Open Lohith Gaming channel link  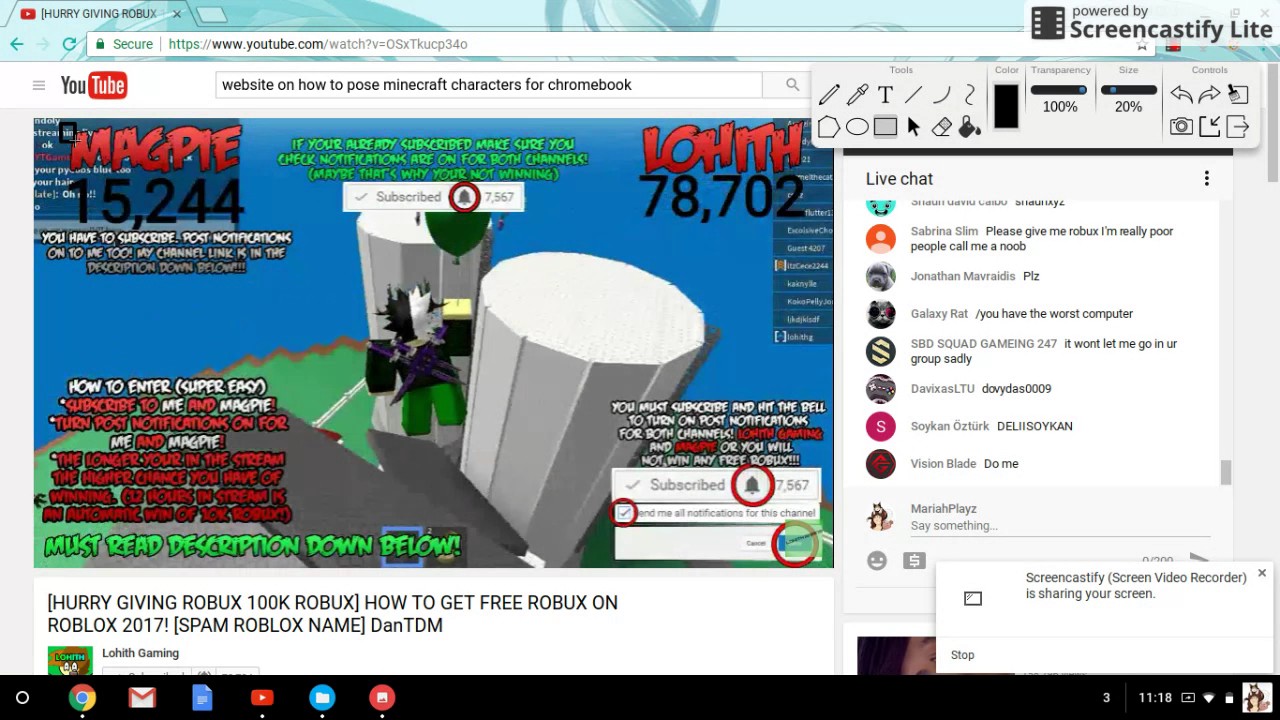tap(140, 653)
